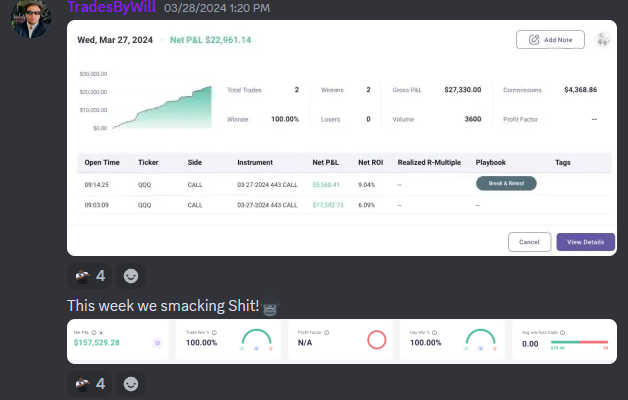This screenshot has width=628, height=400.
Task: Select the Break & Retest playbook tag
Action: coord(506,183)
